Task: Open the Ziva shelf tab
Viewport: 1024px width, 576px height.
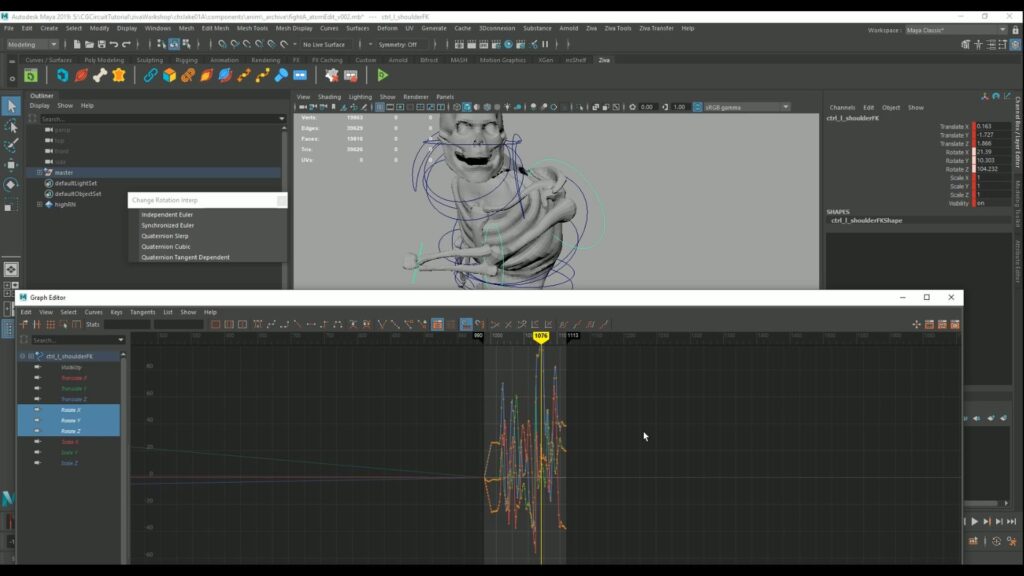Action: tap(604, 60)
